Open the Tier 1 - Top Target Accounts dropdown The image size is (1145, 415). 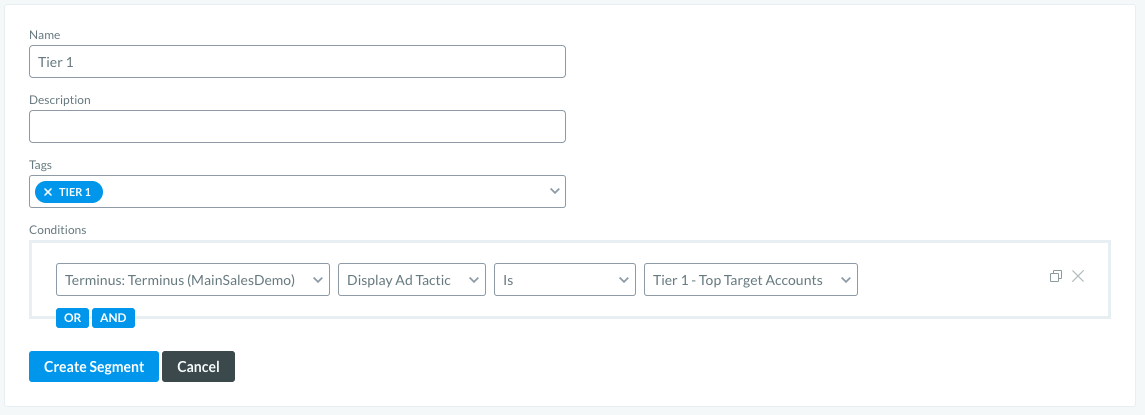click(x=751, y=280)
